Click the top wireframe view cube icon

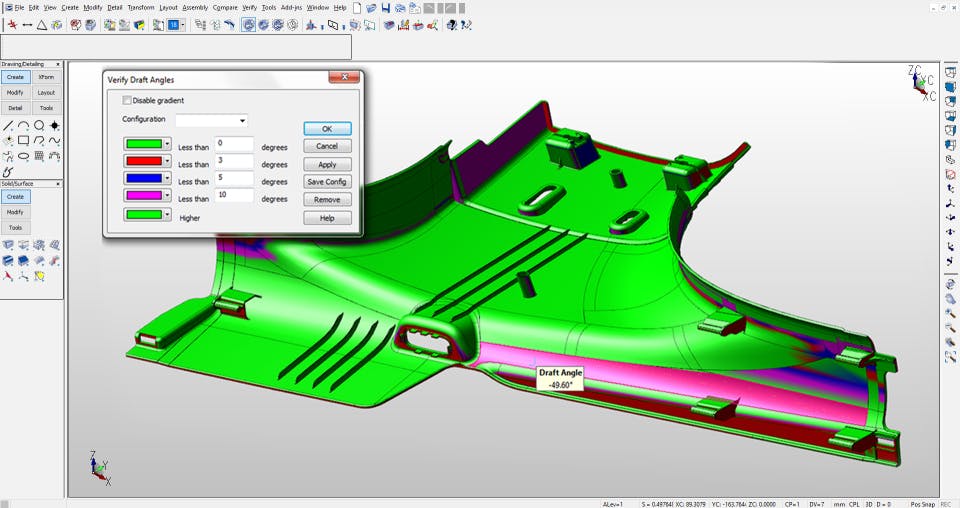pos(950,72)
